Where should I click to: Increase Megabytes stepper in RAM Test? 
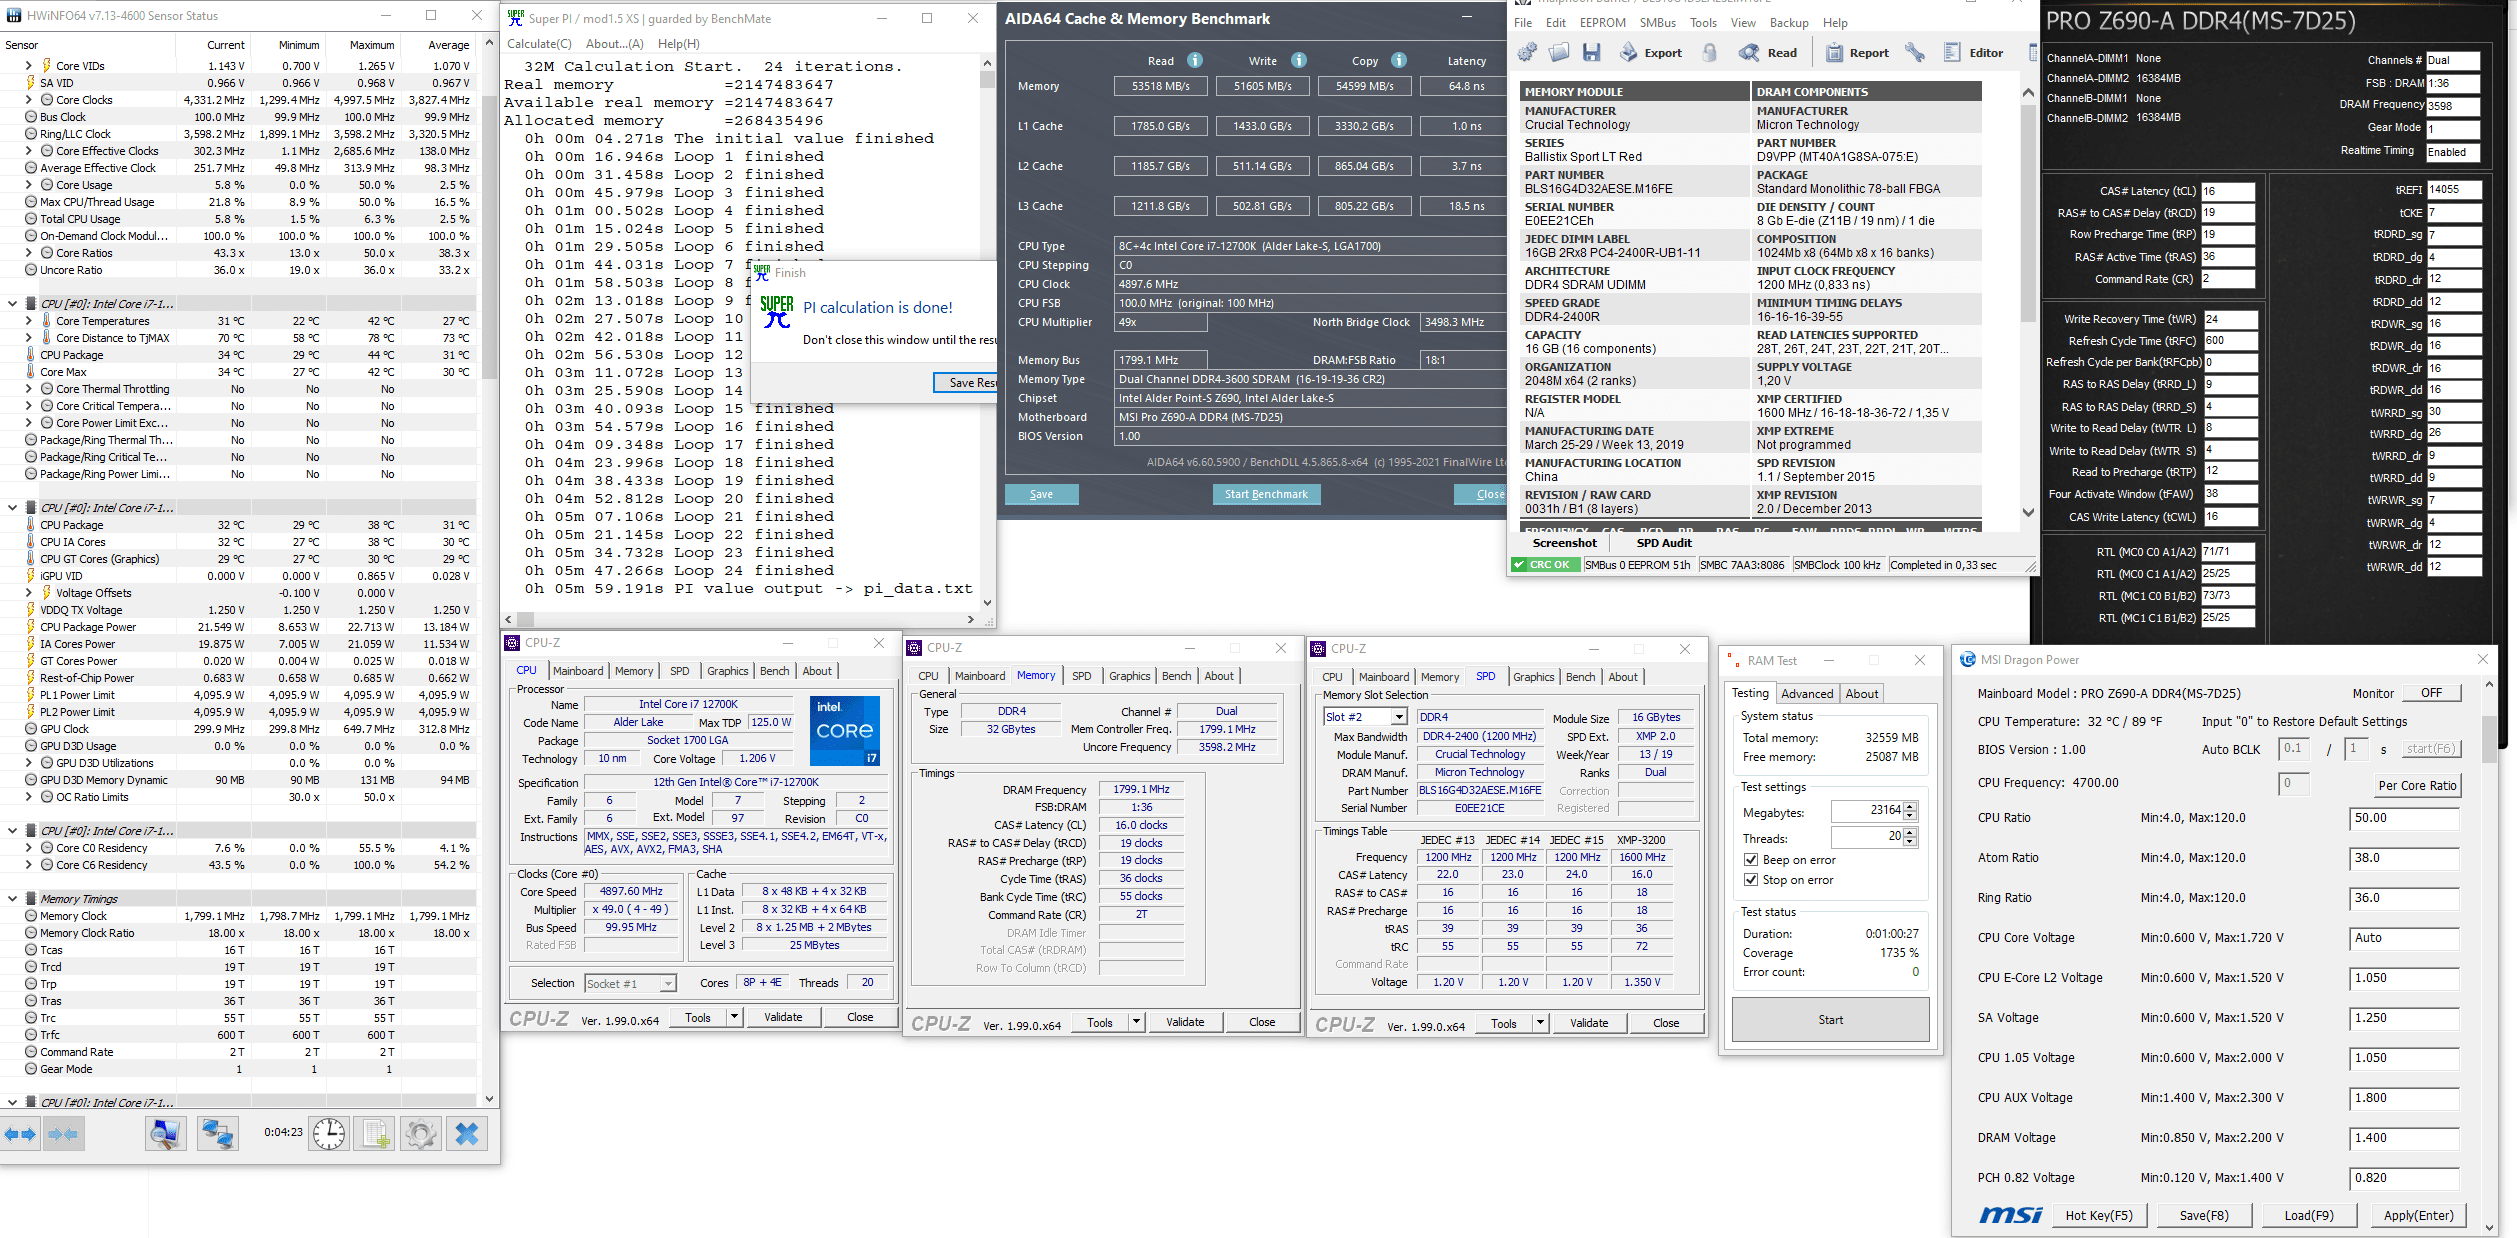1910,806
